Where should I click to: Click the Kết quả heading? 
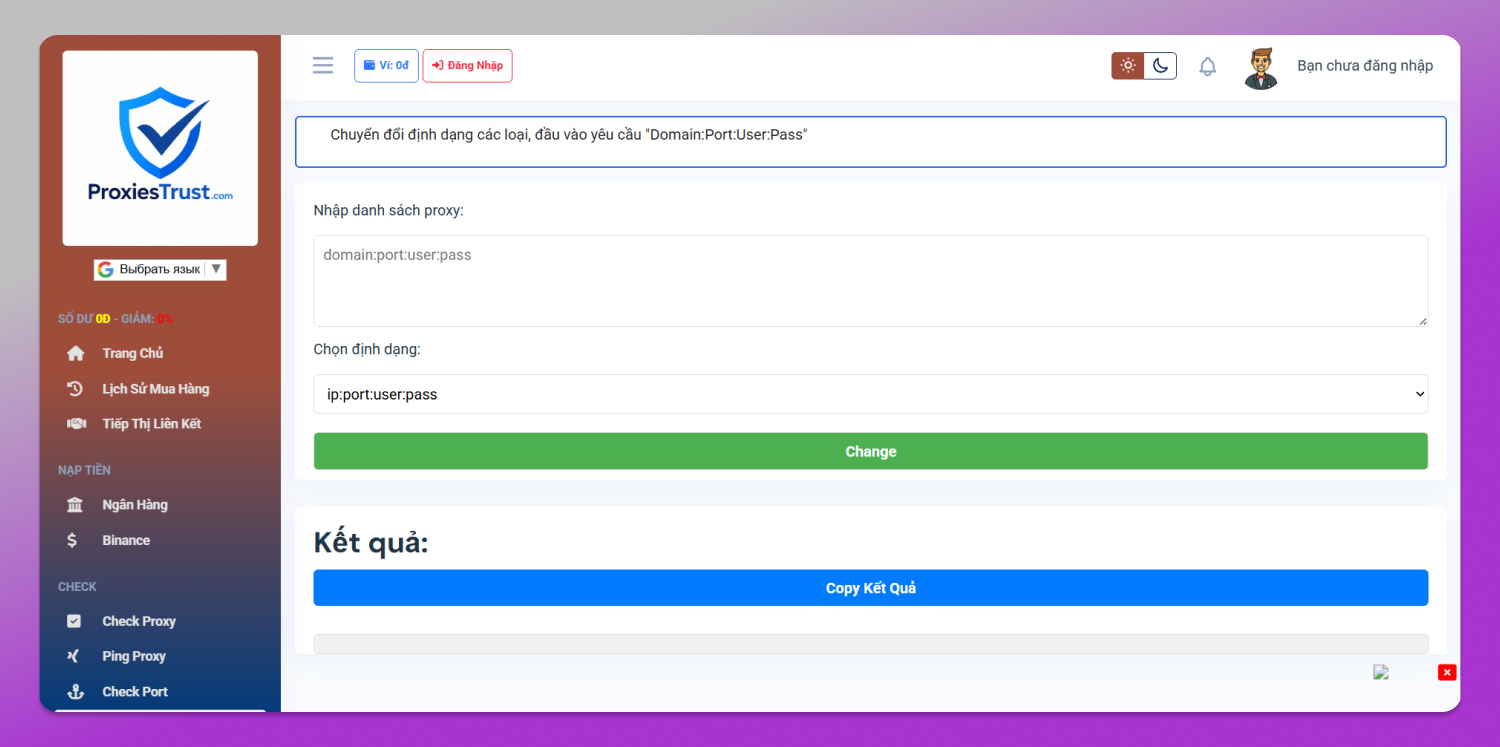coord(371,543)
